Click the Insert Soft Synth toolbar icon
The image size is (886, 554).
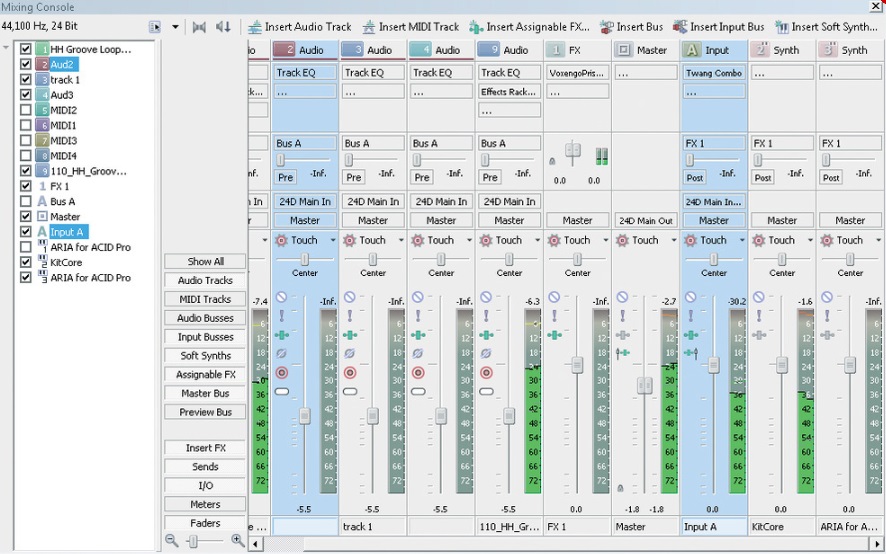pyautogui.click(x=782, y=27)
